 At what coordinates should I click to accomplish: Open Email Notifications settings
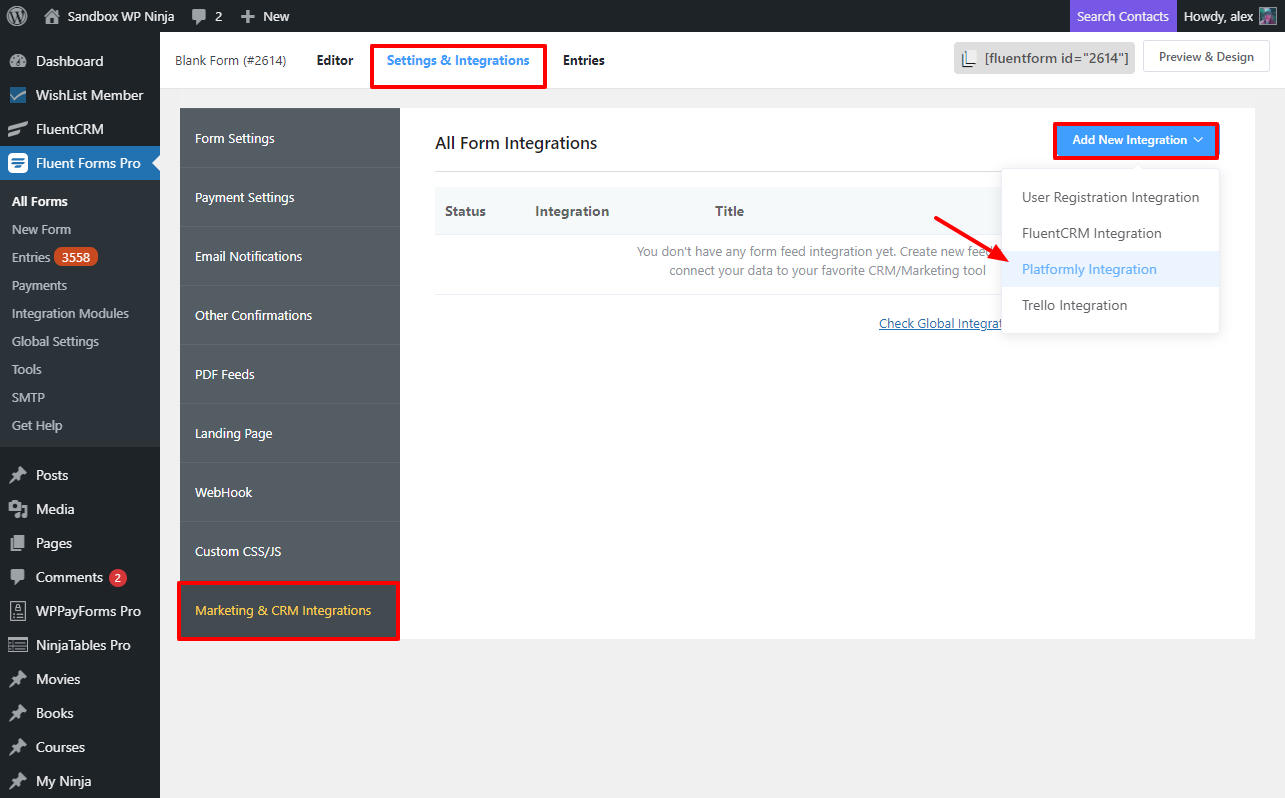[248, 256]
